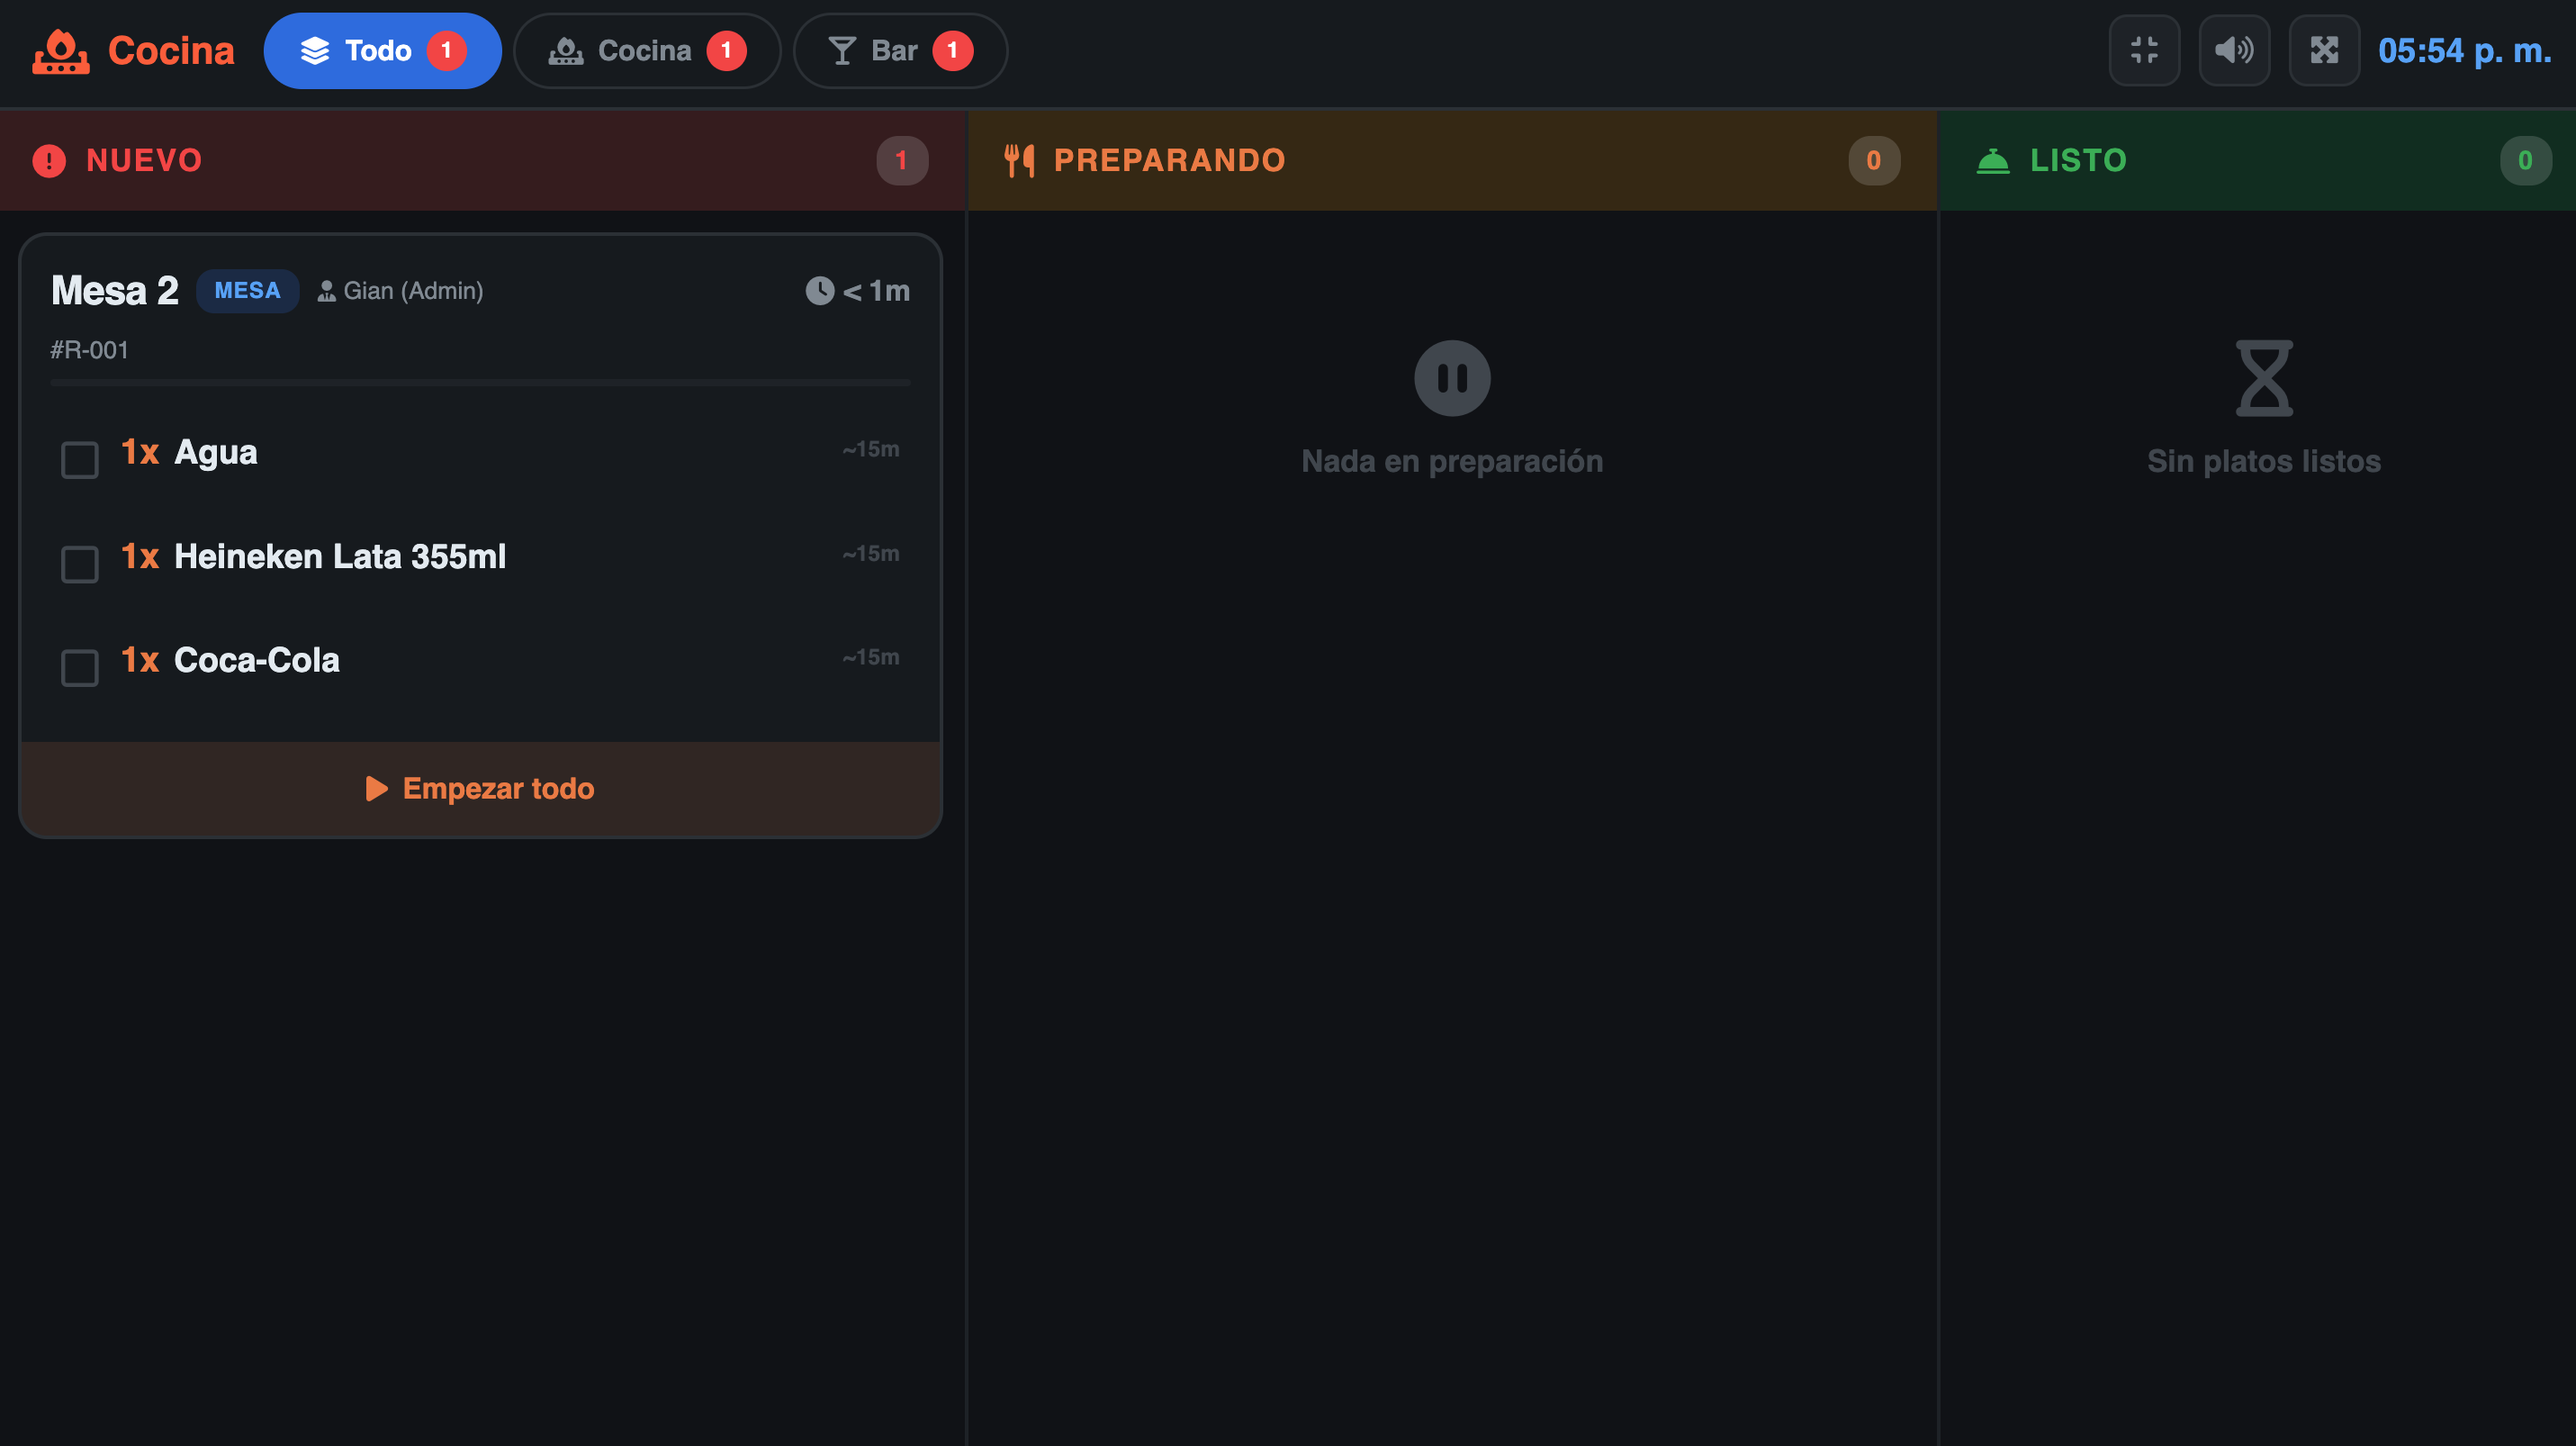The width and height of the screenshot is (2576, 1446).
Task: Toggle the sound speaker icon
Action: click(x=2234, y=50)
